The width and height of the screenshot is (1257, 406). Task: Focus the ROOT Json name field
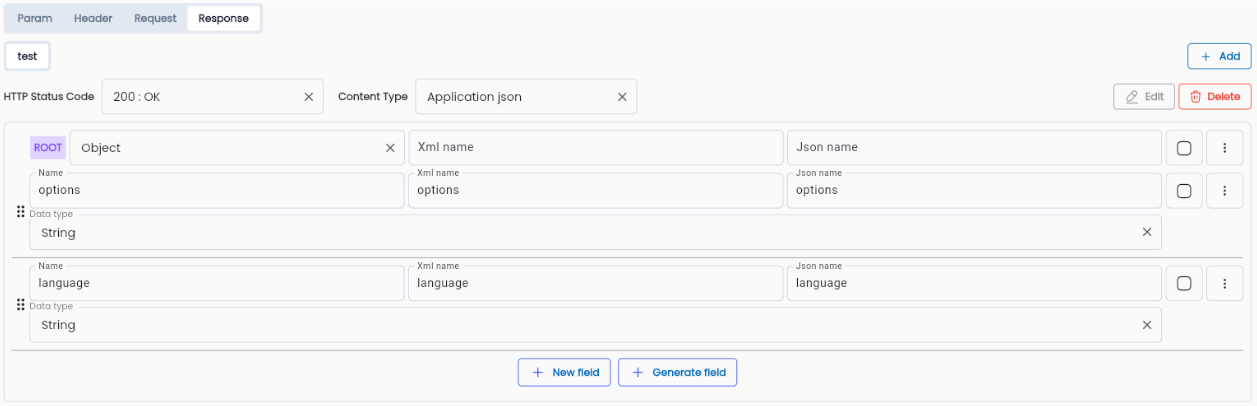click(x=974, y=147)
